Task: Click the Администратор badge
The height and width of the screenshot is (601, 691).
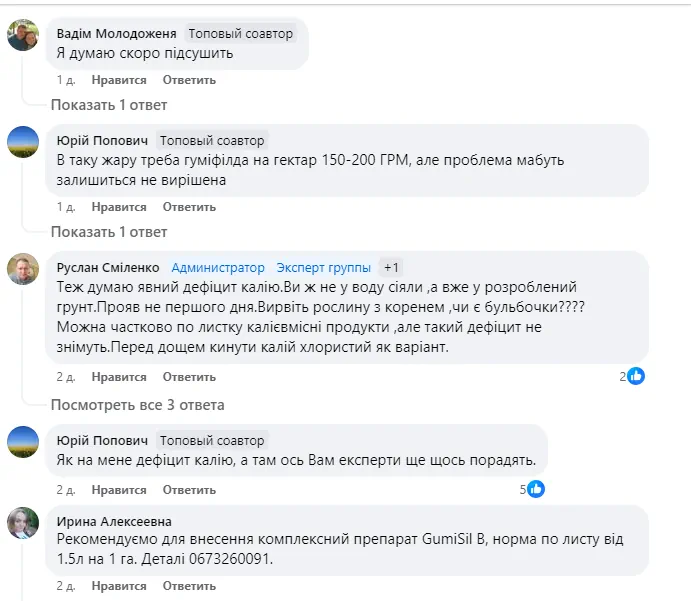Action: click(x=218, y=267)
